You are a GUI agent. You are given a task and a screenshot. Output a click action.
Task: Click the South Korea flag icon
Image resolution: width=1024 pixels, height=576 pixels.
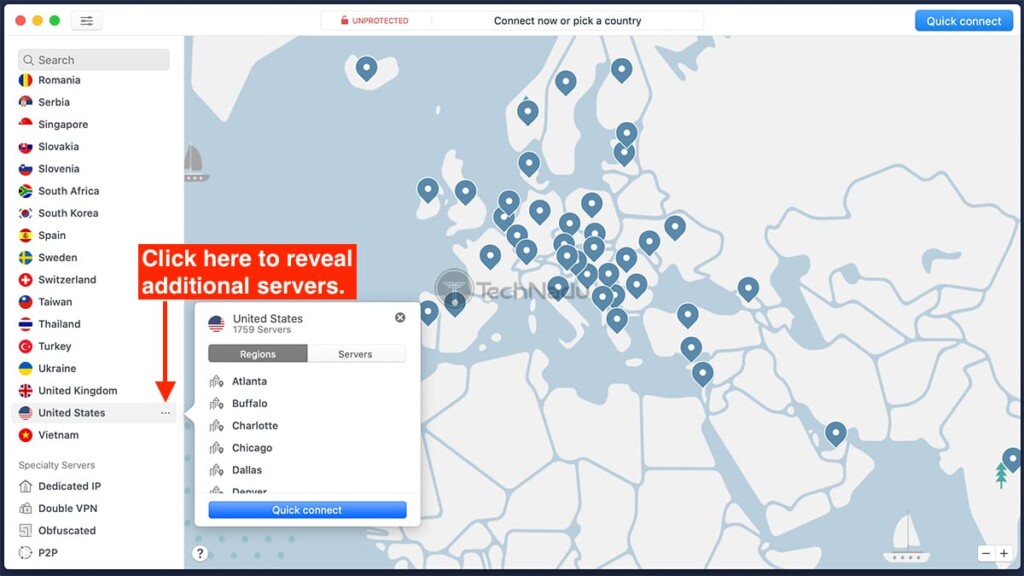(x=25, y=214)
